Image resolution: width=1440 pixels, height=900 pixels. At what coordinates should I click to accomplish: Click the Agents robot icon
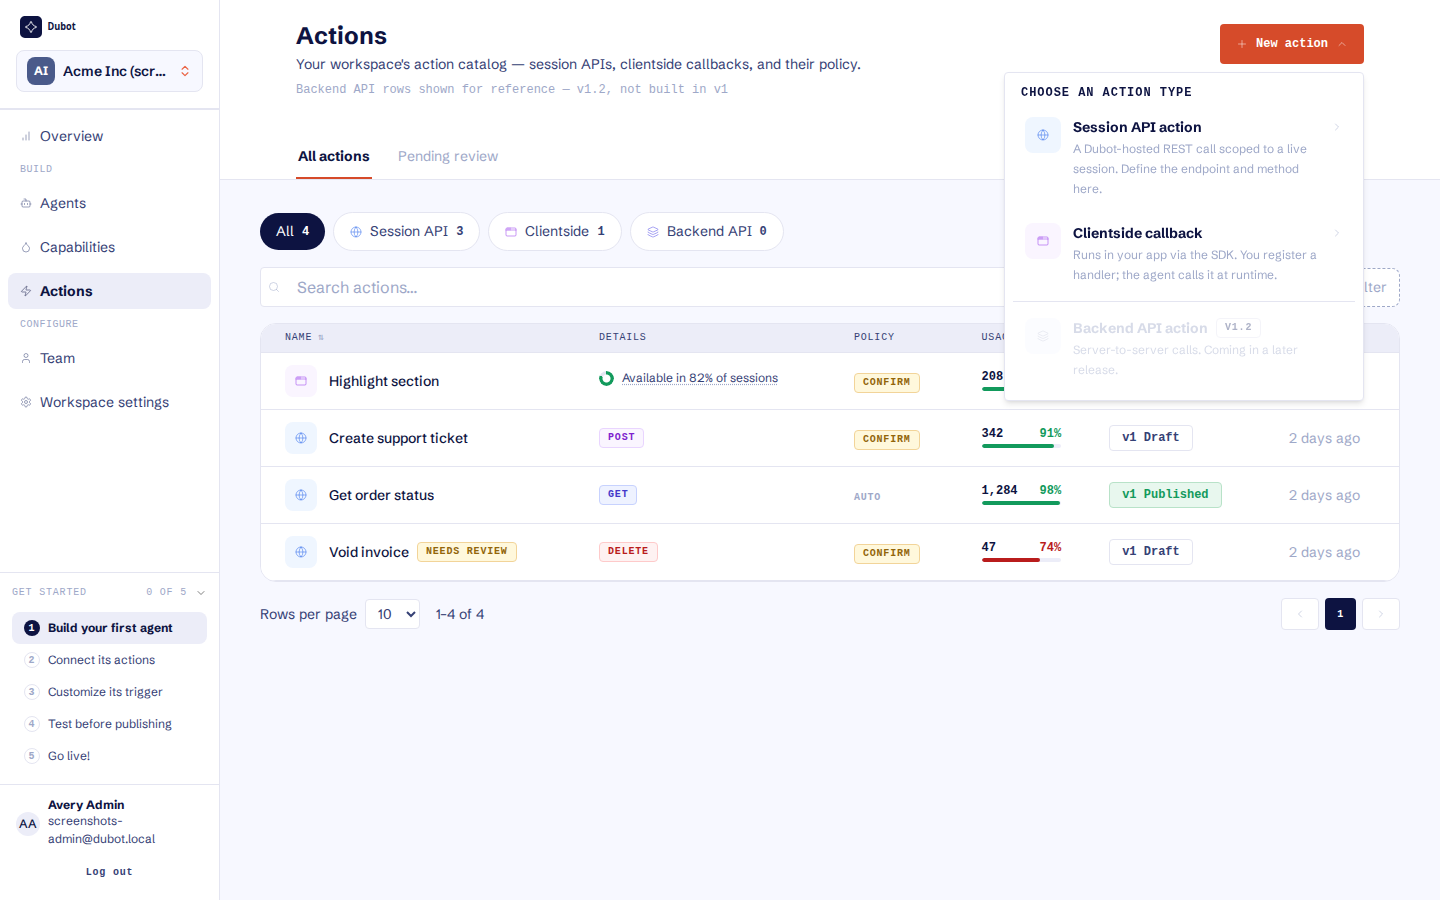[x=26, y=203]
